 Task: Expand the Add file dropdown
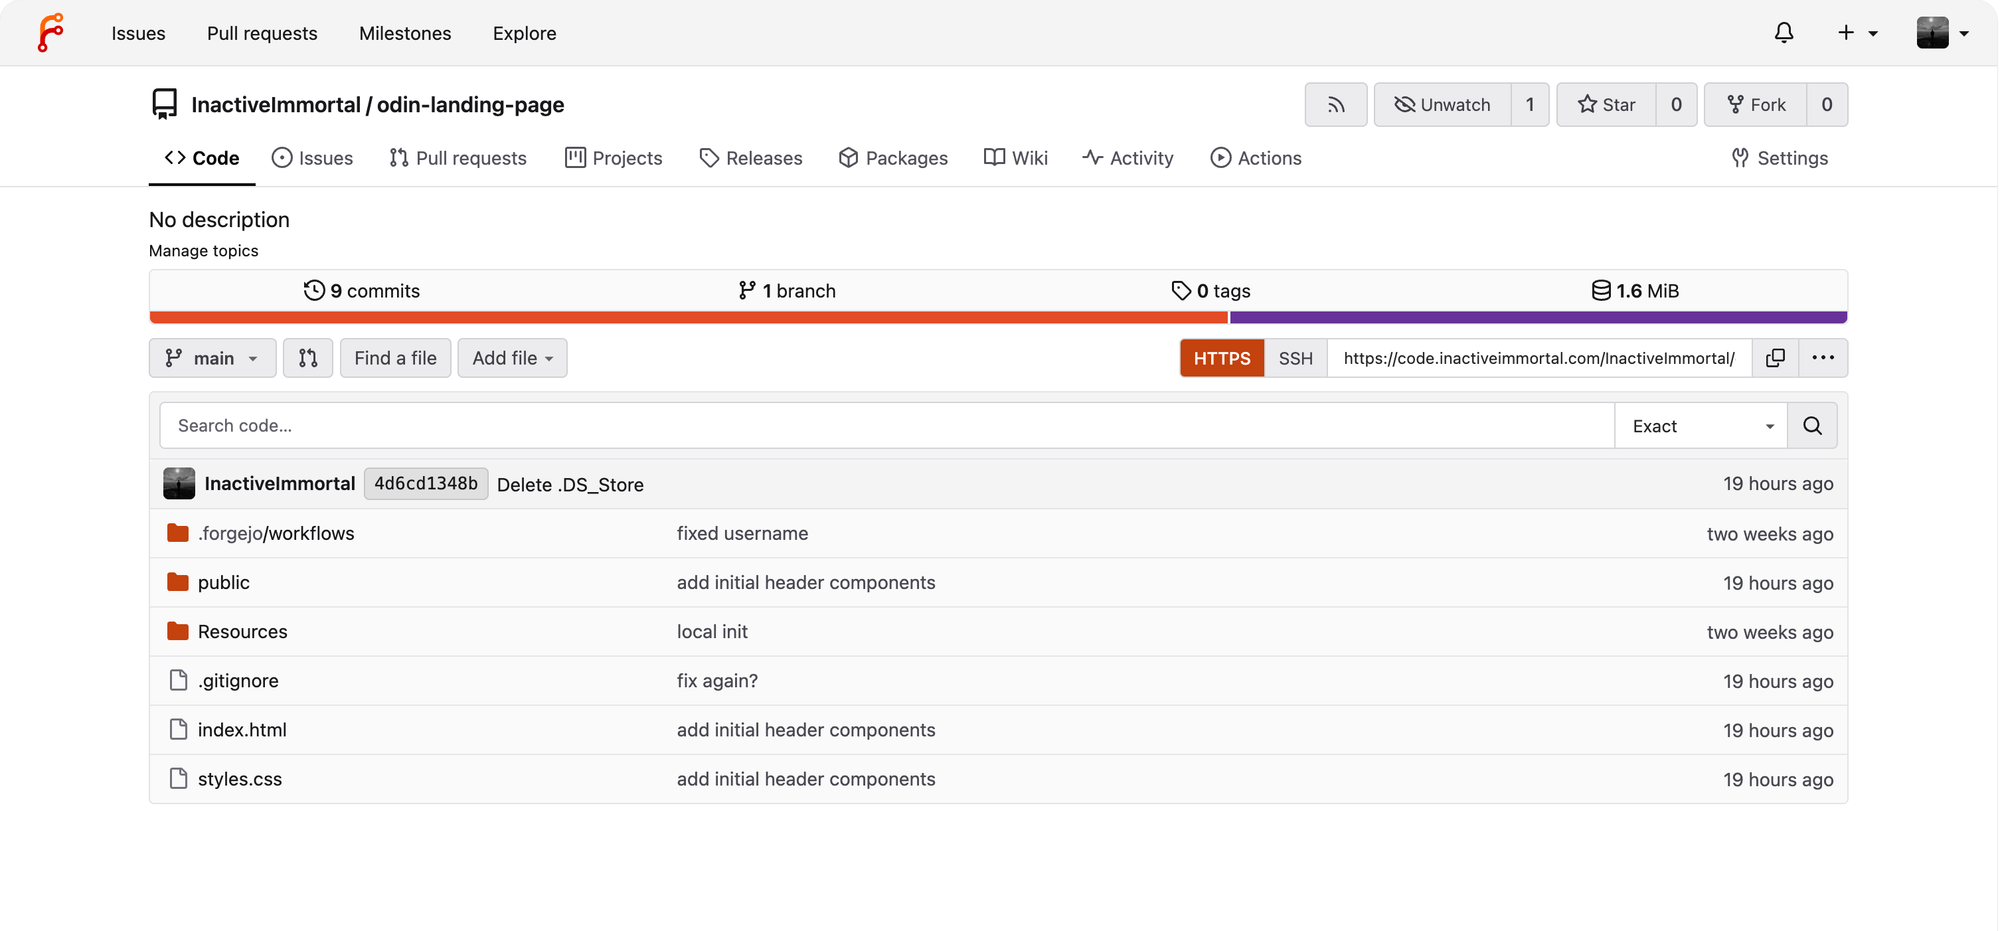512,358
